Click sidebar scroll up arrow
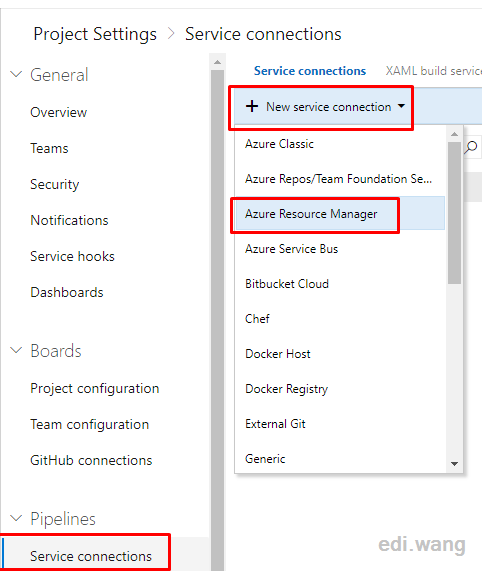This screenshot has height=571, width=482. (x=217, y=62)
